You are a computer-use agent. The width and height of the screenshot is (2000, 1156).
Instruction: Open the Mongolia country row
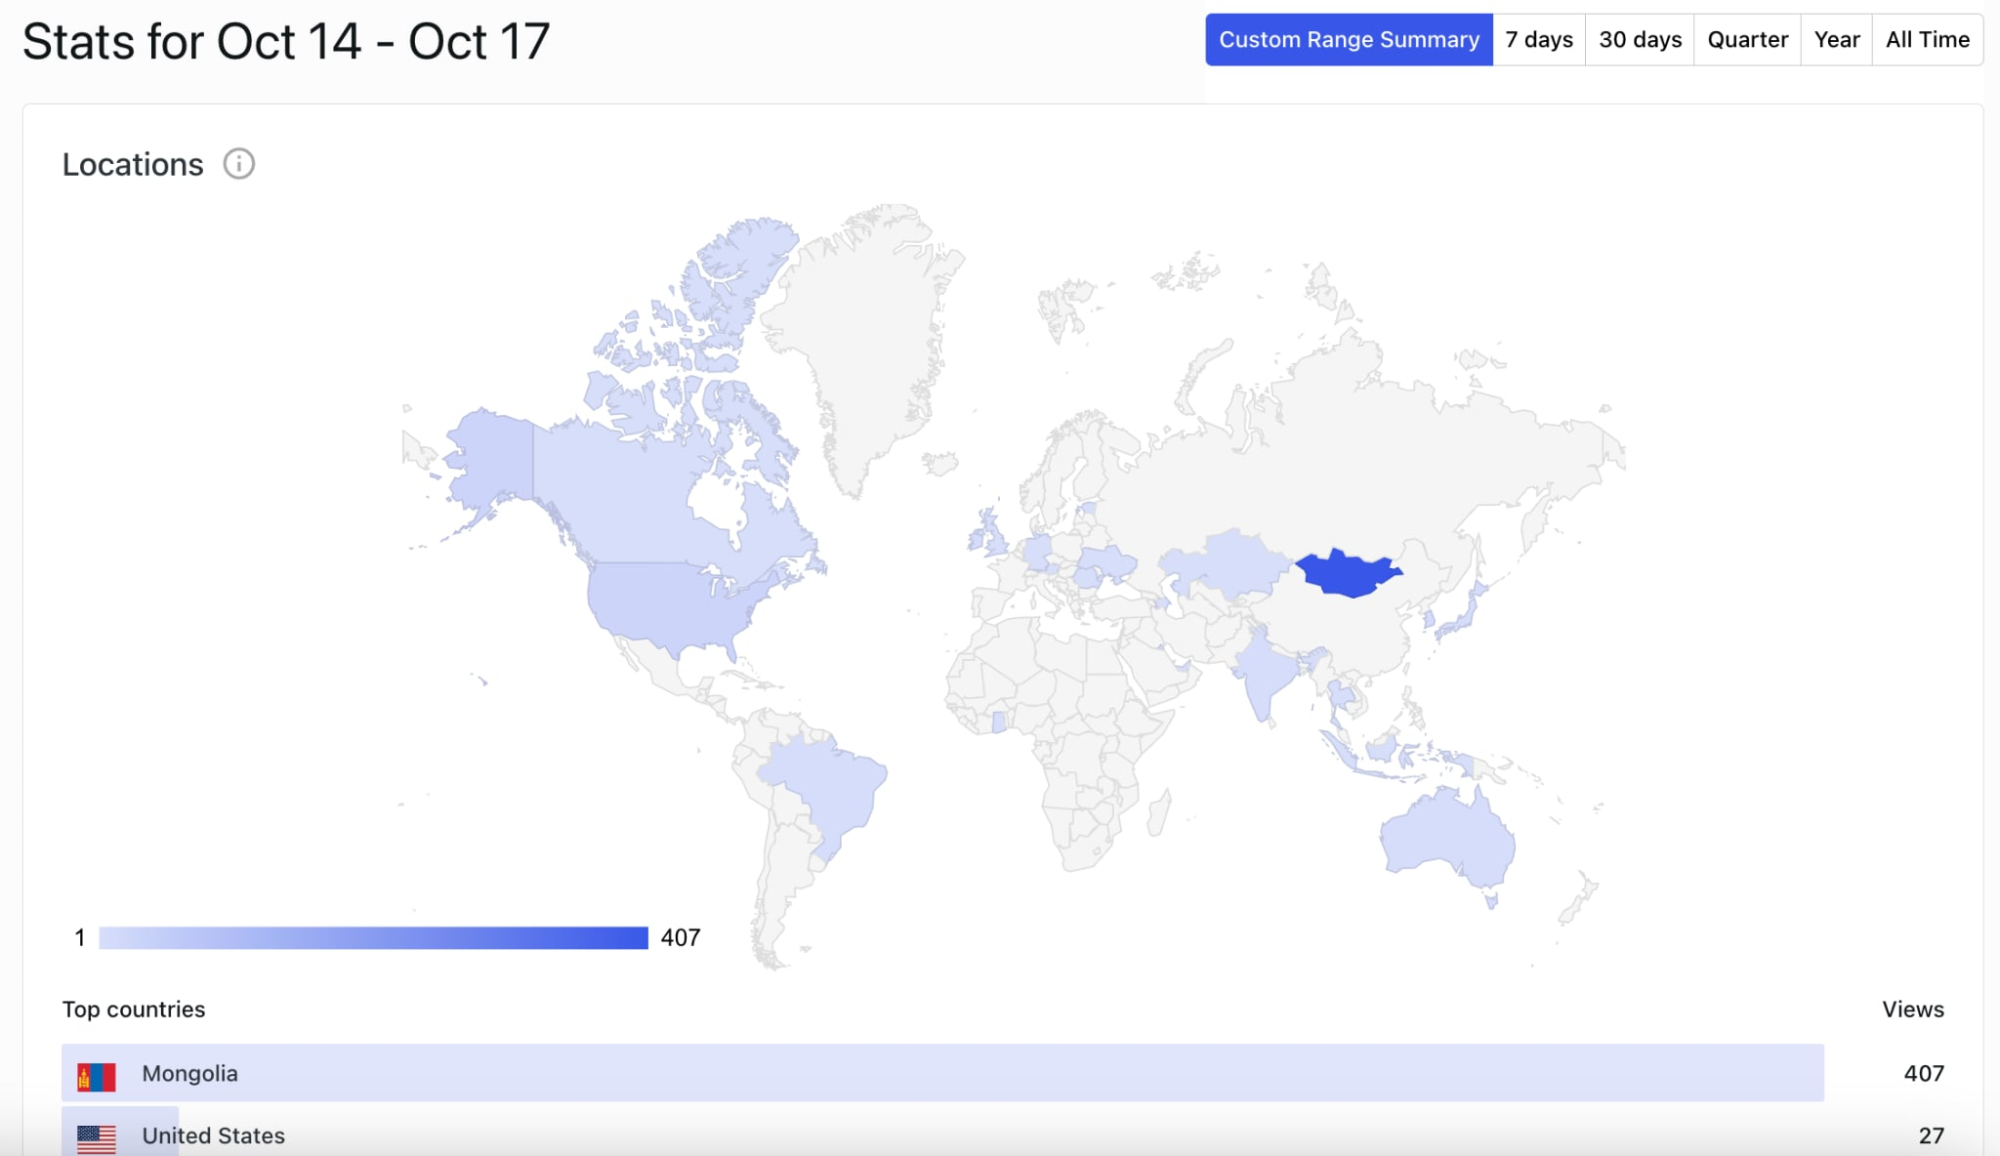point(942,1073)
